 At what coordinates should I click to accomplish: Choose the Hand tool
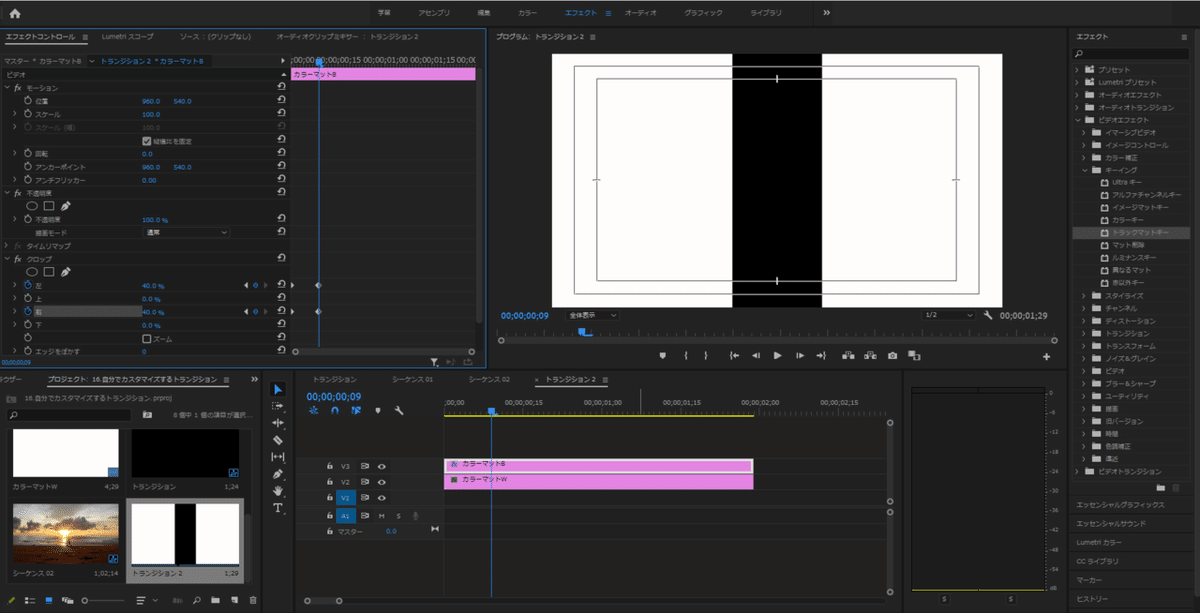pos(278,491)
